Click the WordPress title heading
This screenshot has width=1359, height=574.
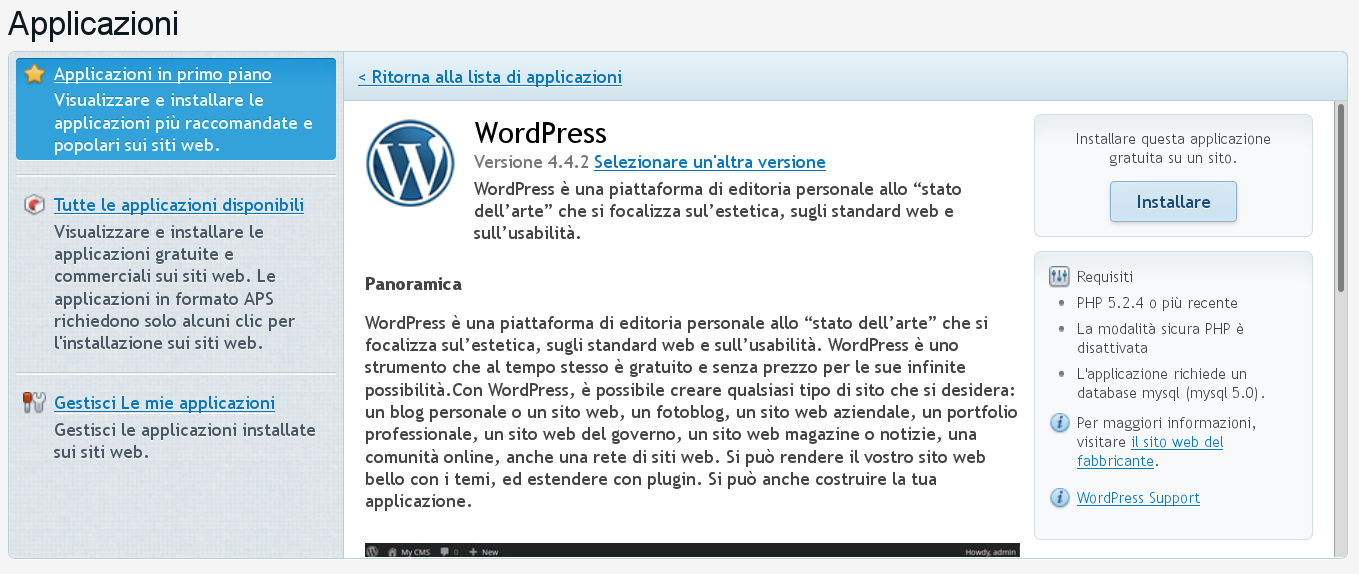[540, 133]
